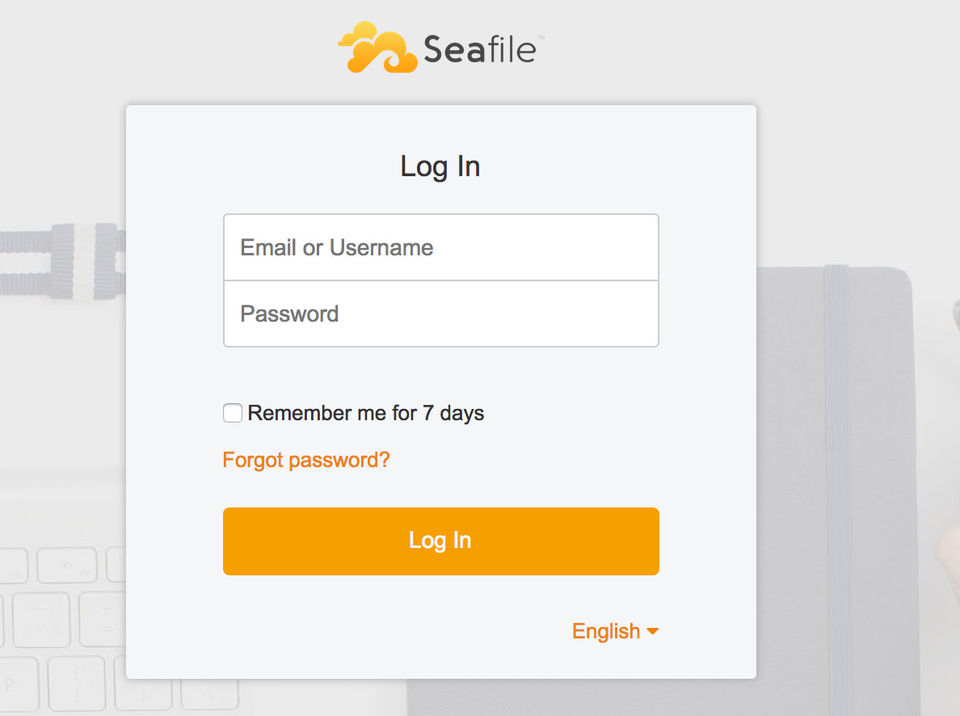Click the speaker key on background keyboard
The height and width of the screenshot is (716, 960).
click(x=67, y=566)
